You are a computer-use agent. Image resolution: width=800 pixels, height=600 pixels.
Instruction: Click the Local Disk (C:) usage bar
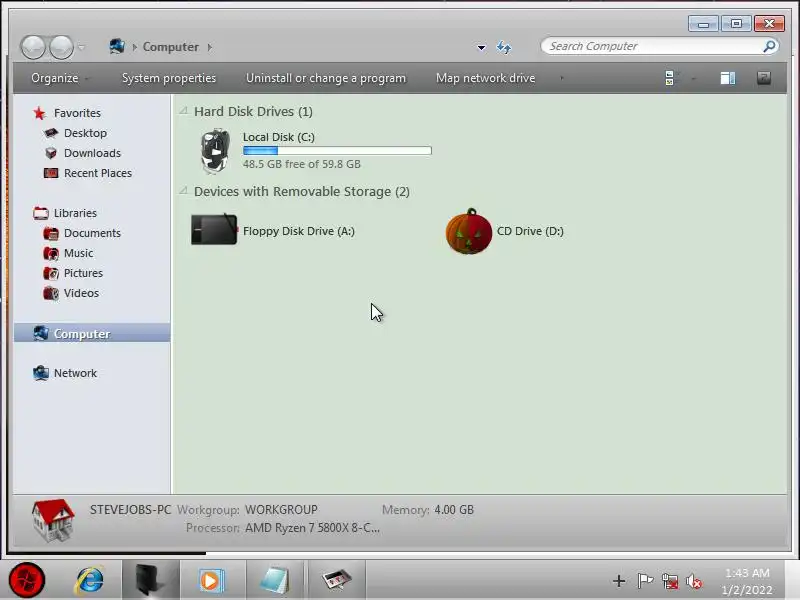click(337, 151)
